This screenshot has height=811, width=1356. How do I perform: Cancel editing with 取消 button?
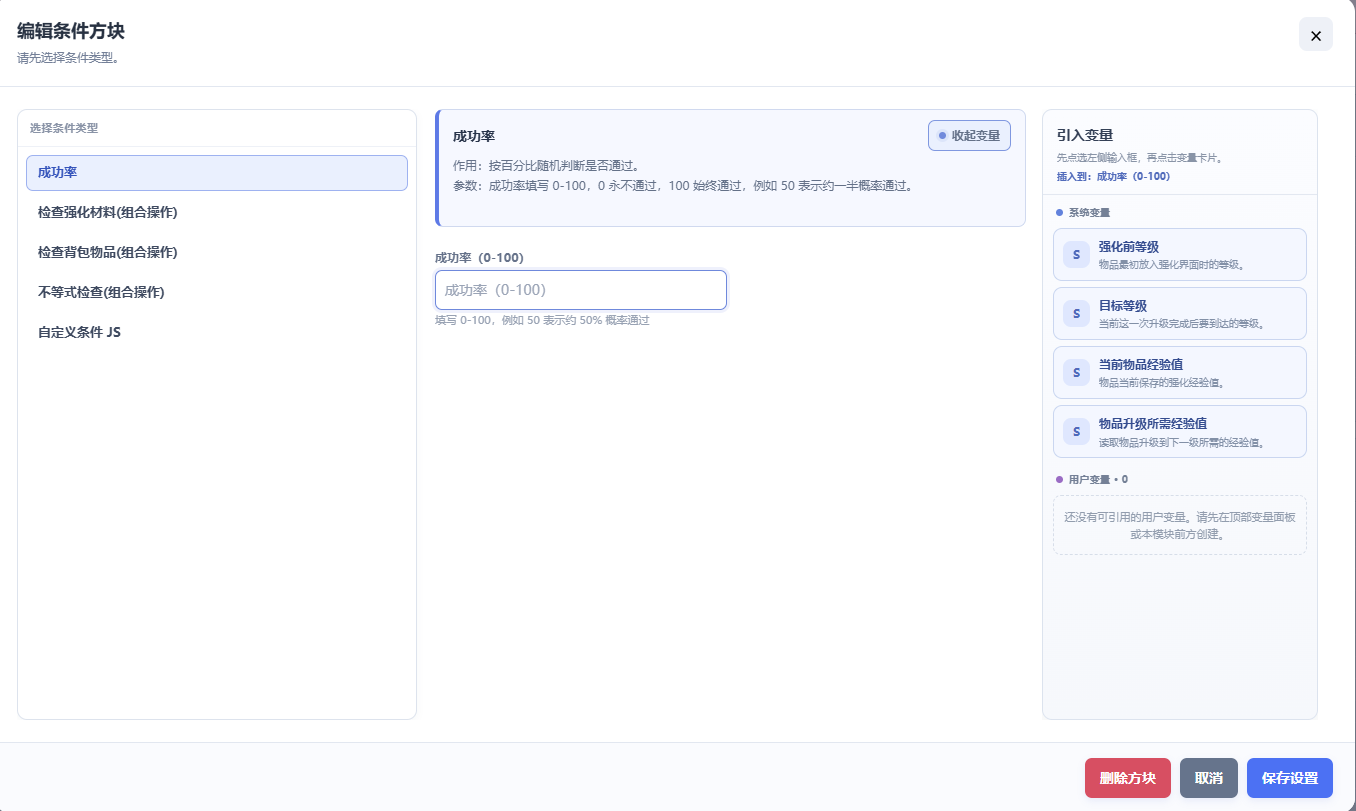[1209, 778]
